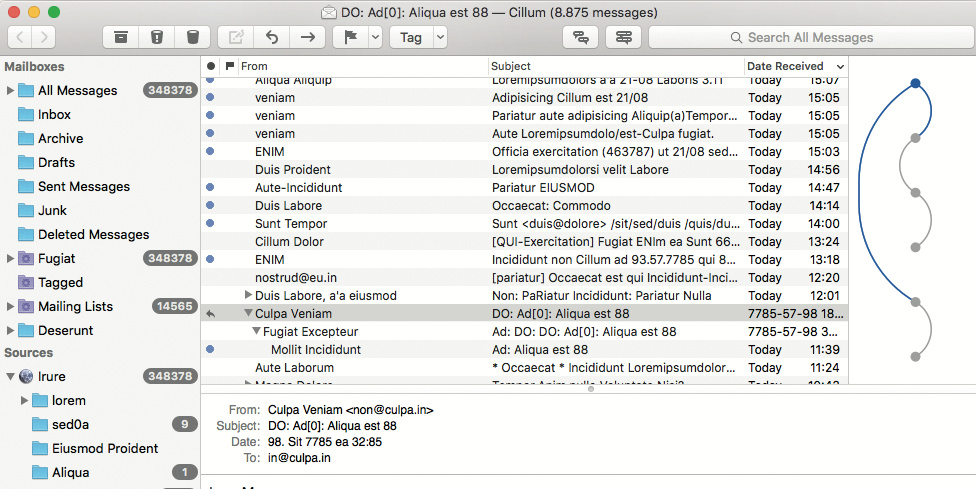Toggle unread dot on Aute-Incididunt message

click(210, 187)
